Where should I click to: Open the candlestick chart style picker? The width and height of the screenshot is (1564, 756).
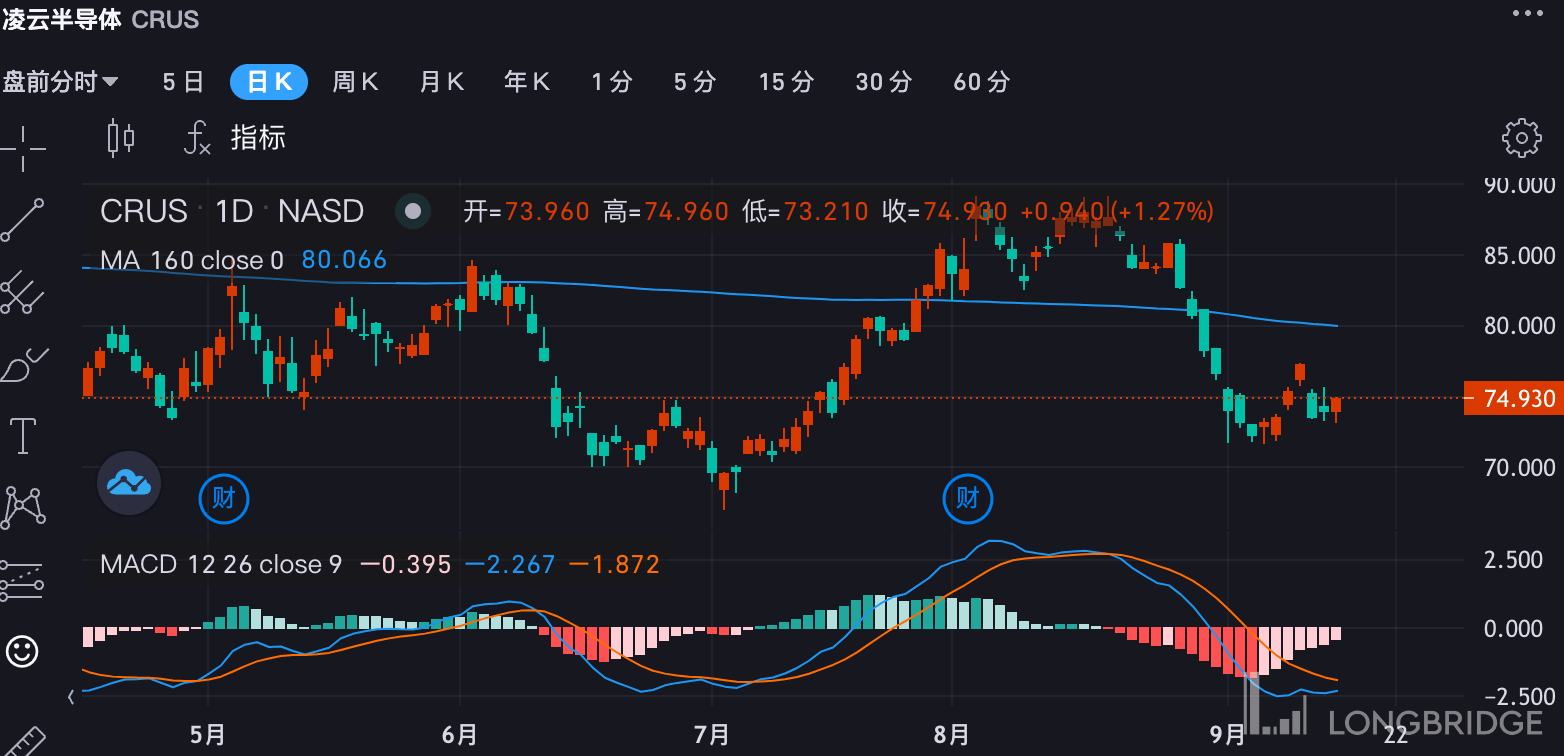pyautogui.click(x=121, y=137)
